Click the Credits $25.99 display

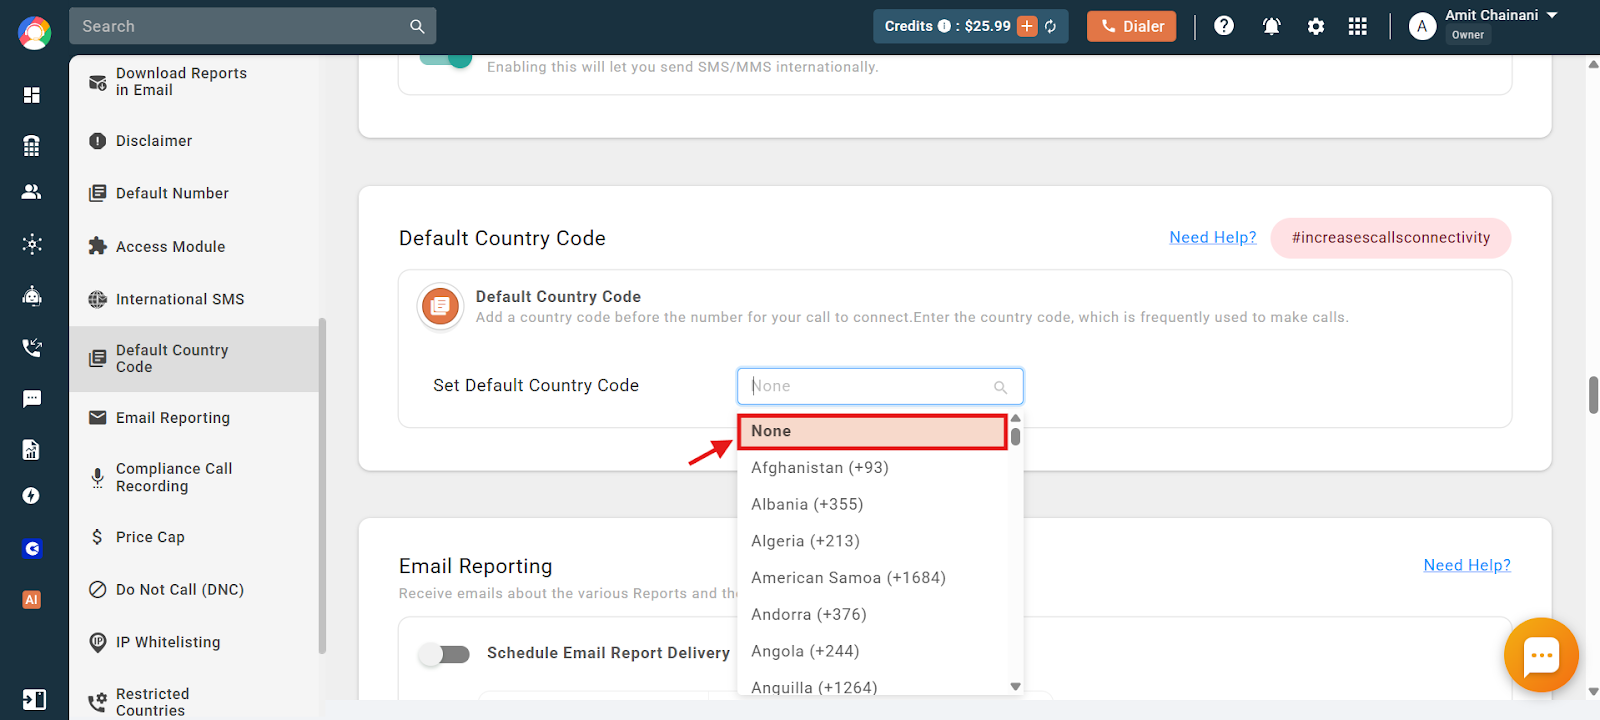tap(971, 26)
